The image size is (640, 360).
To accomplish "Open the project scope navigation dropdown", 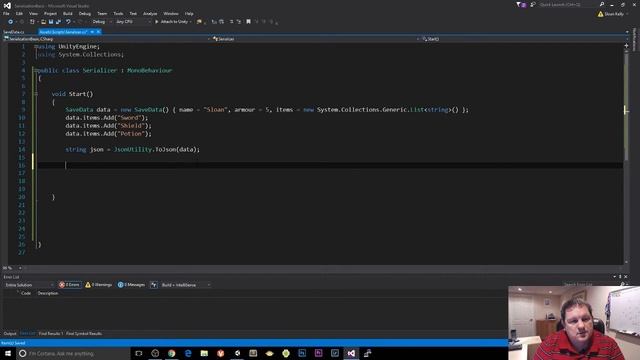I will pyautogui.click(x=107, y=39).
